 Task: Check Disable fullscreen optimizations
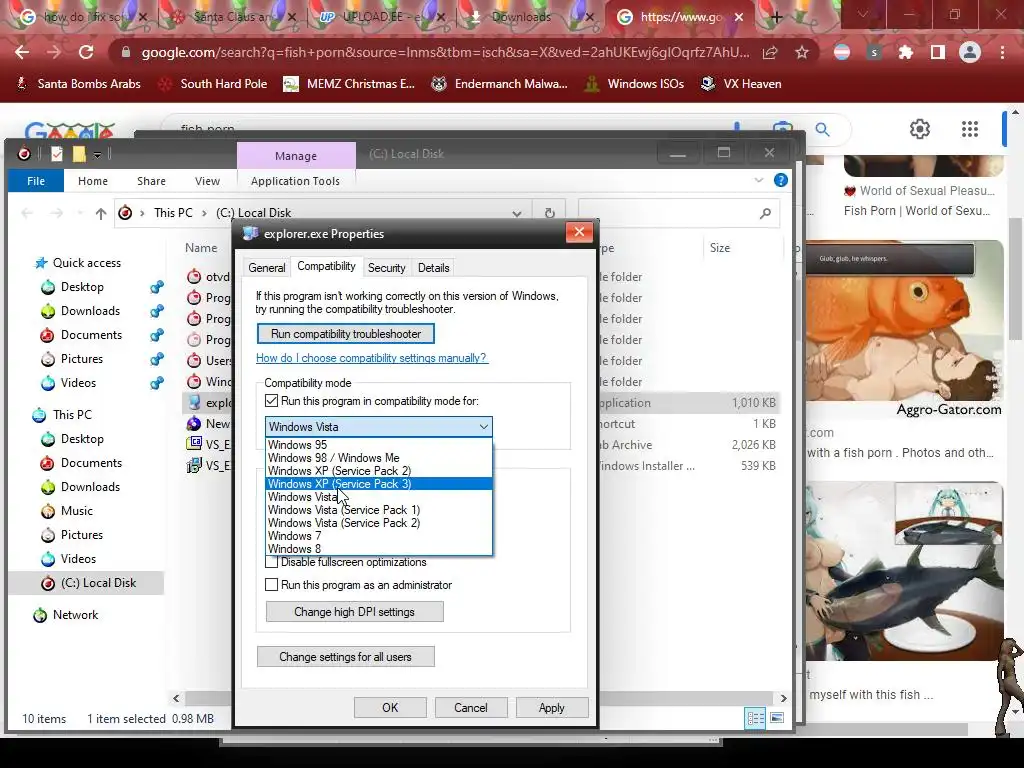272,562
